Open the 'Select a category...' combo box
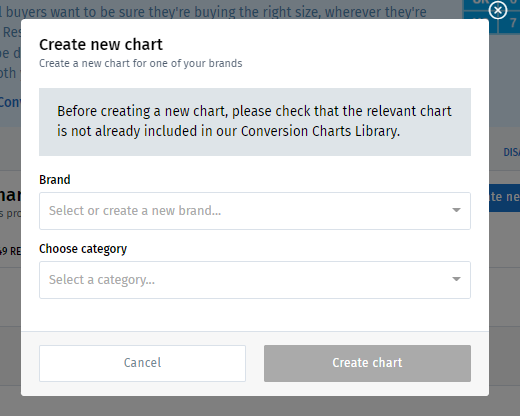Screen dimensions: 520x416 tap(255, 280)
